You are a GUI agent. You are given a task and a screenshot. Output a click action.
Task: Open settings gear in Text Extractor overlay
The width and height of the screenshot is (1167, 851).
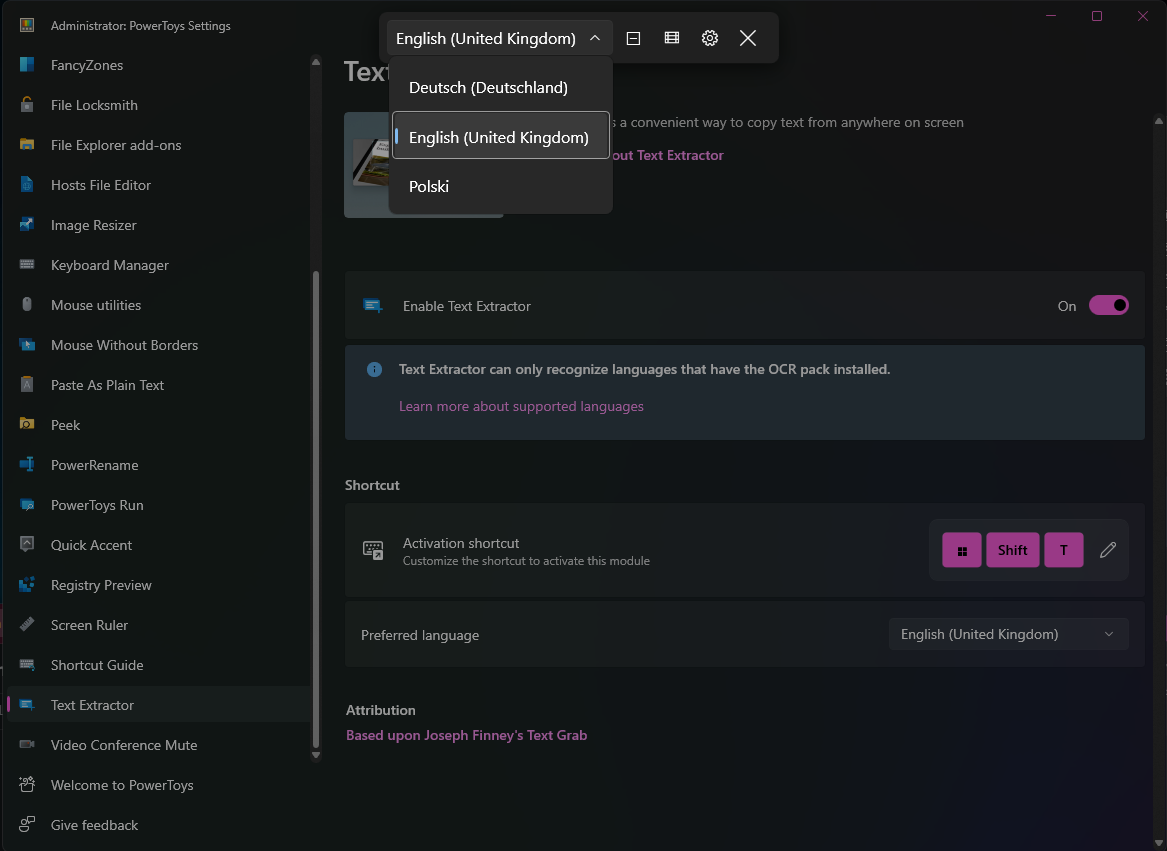click(710, 38)
